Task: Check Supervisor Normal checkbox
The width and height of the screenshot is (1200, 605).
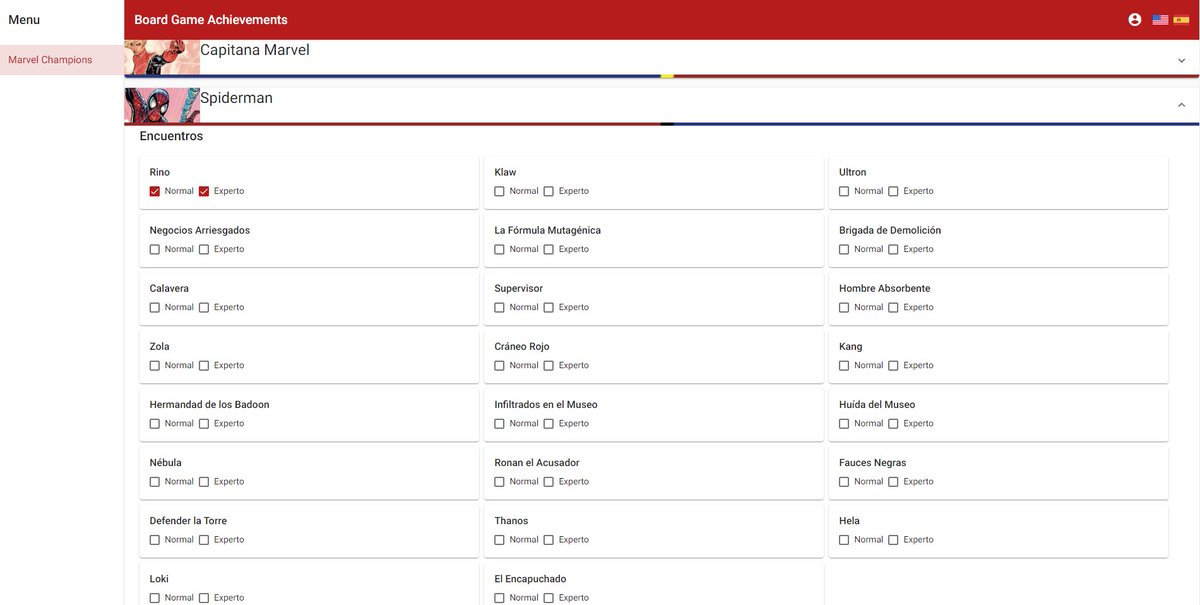Action: tap(499, 307)
